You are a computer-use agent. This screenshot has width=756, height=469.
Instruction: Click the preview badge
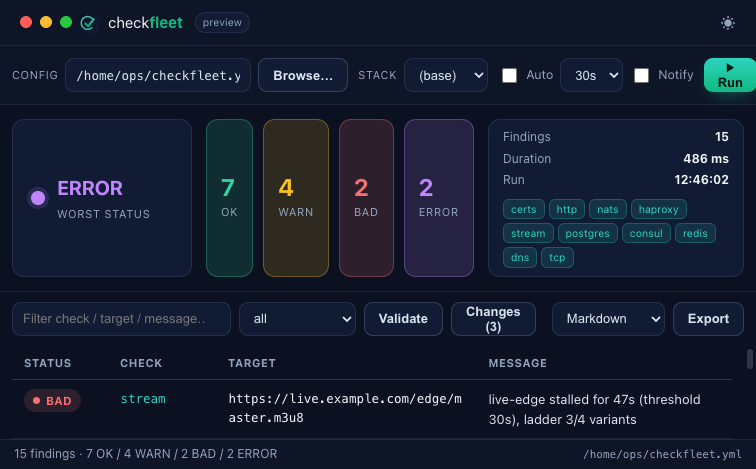click(222, 23)
